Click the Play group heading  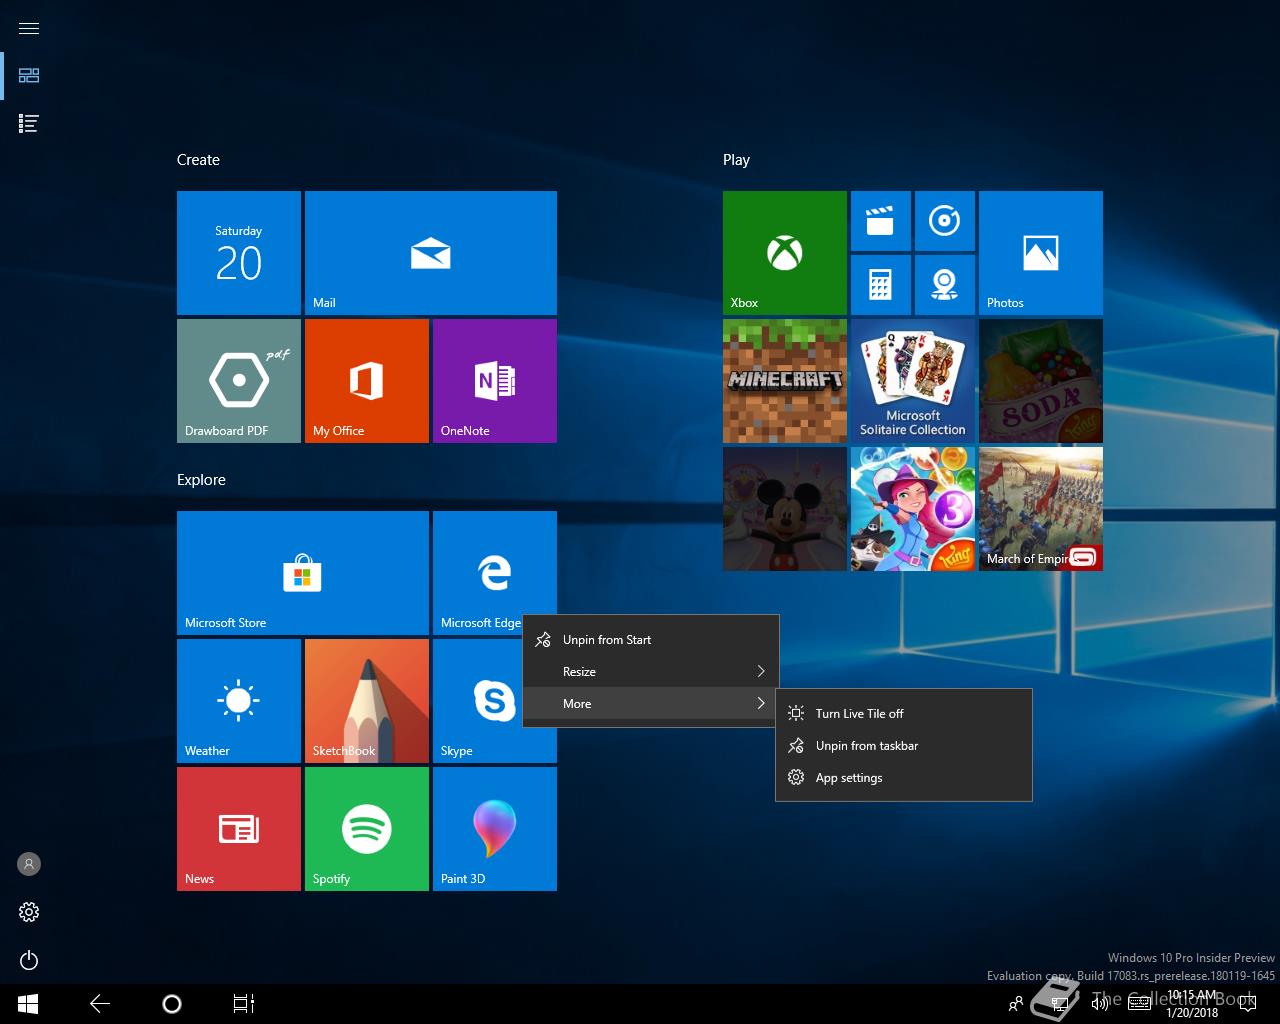[x=736, y=160]
